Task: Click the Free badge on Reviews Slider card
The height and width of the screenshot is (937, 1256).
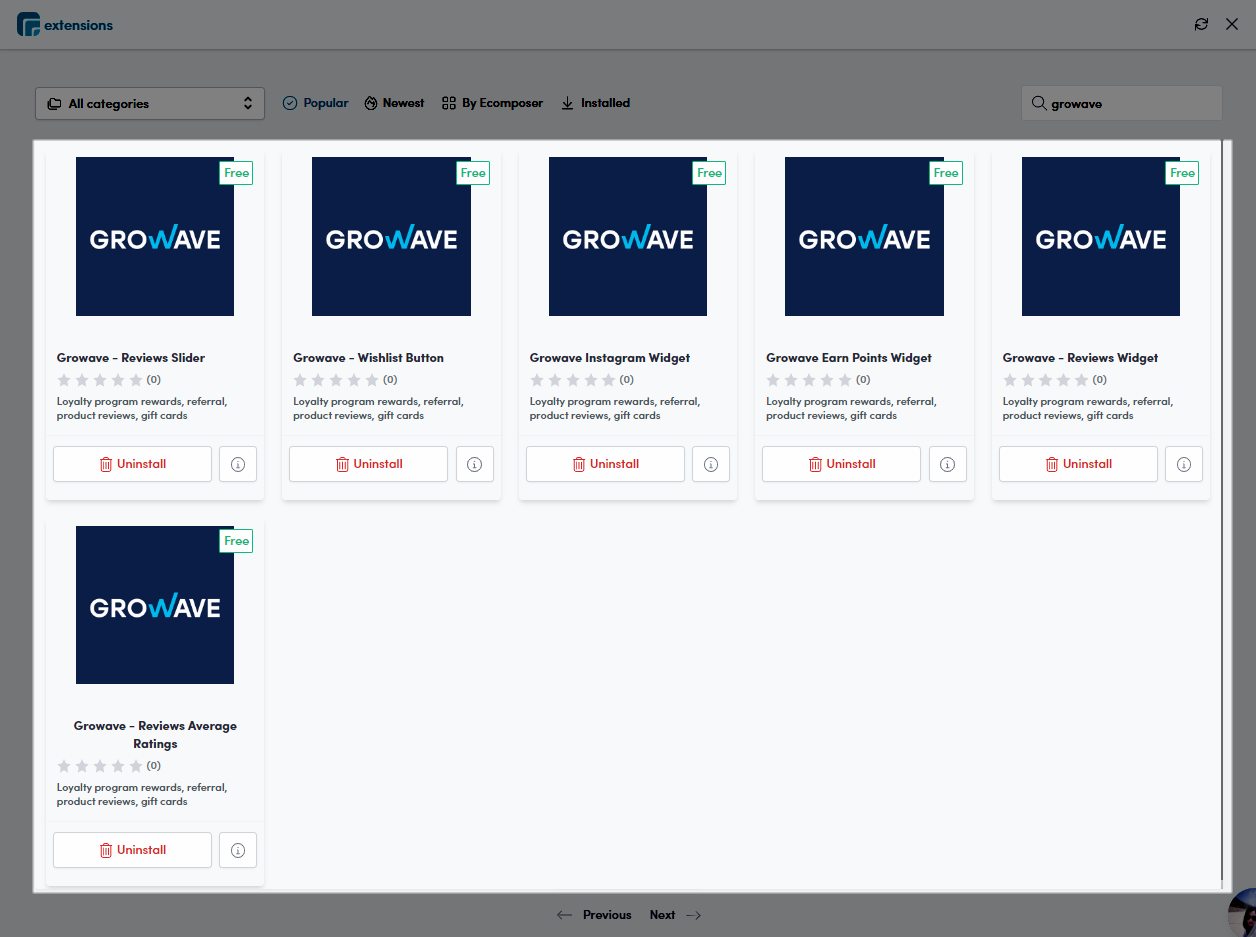Action: point(237,173)
